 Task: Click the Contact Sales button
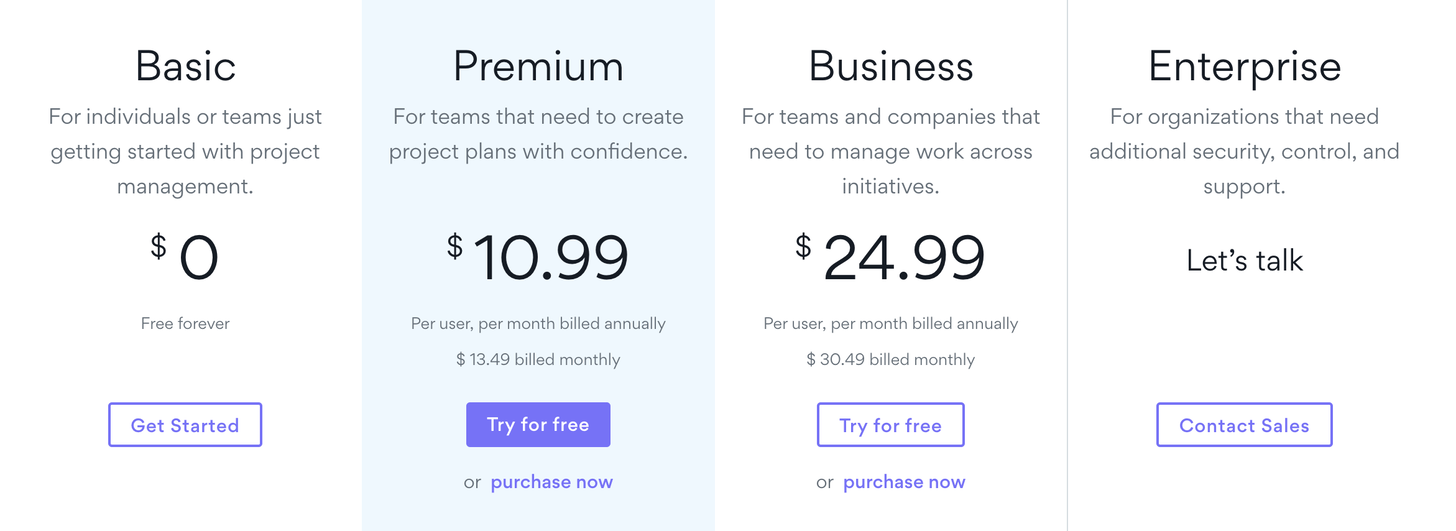[x=1244, y=425]
